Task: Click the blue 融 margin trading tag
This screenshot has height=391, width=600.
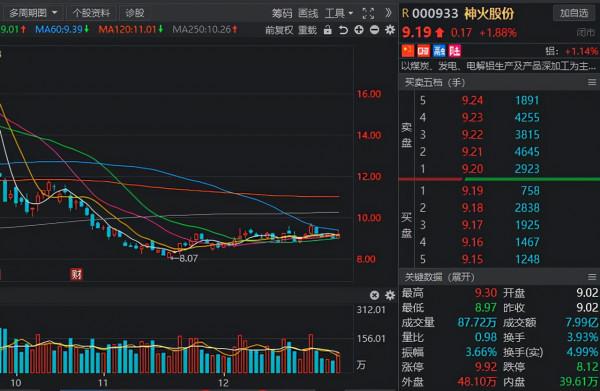Action: (x=439, y=51)
